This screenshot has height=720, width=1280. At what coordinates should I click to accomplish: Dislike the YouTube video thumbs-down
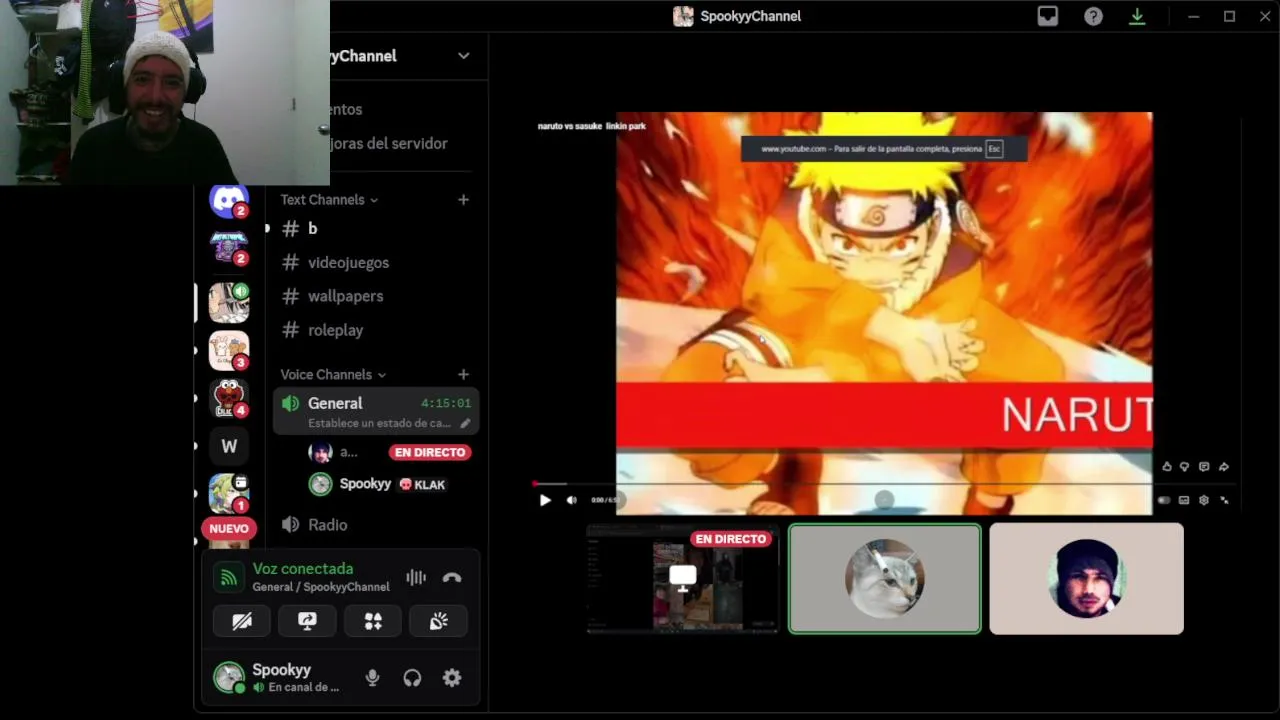[x=1184, y=467]
